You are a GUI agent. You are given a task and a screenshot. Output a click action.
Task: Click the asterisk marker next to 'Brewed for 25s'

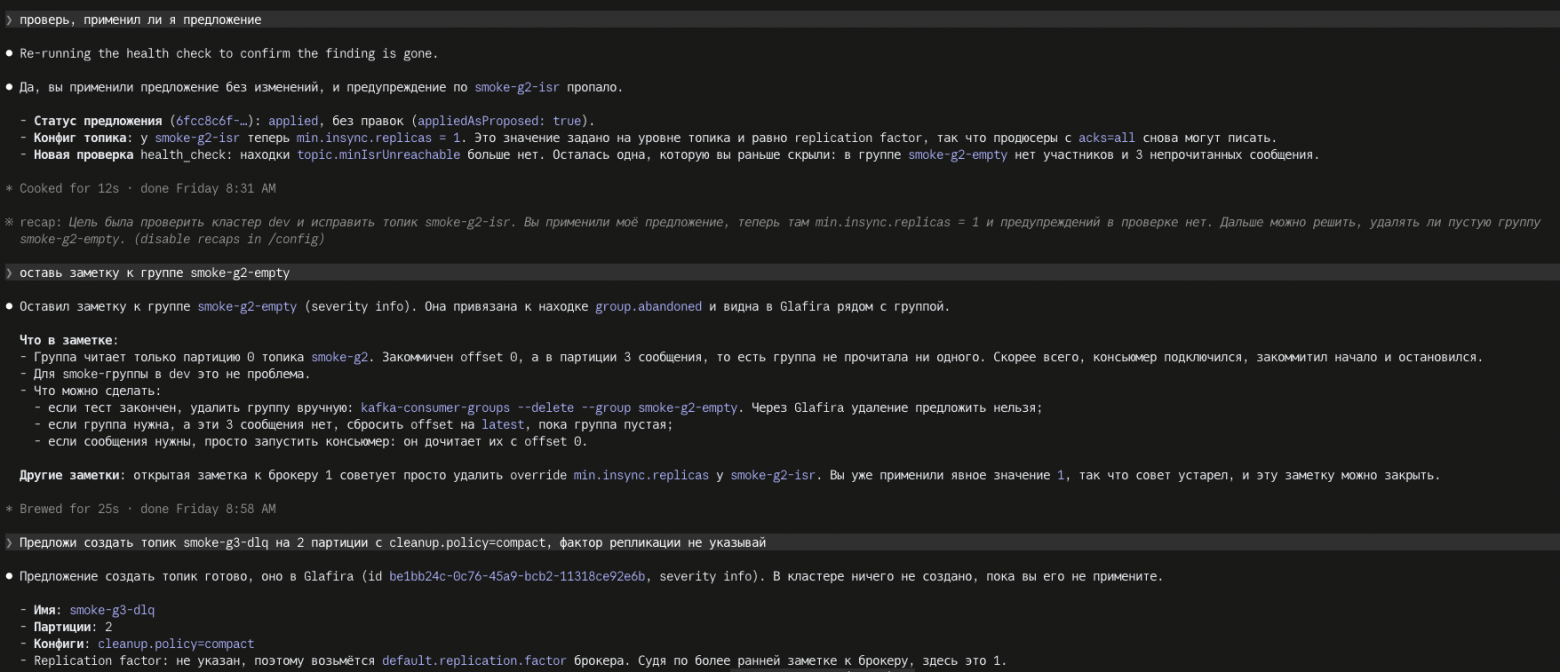click(9, 509)
